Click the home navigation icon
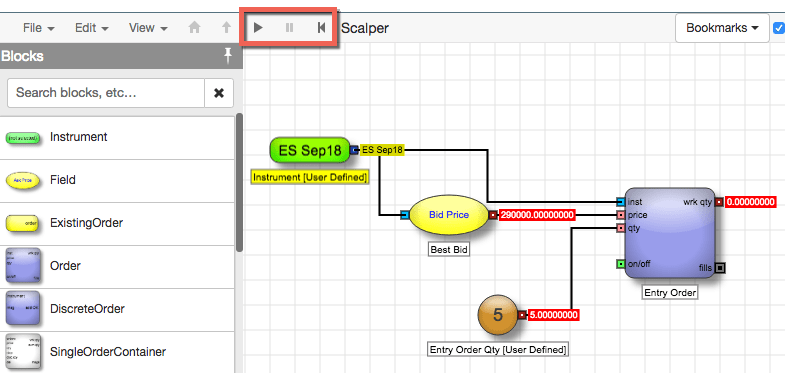 point(194,28)
